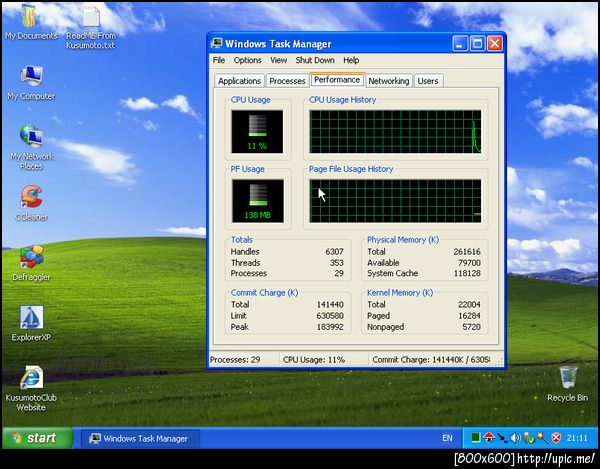Click the green CPU meter tray icon
The image size is (600, 469).
pos(476,438)
